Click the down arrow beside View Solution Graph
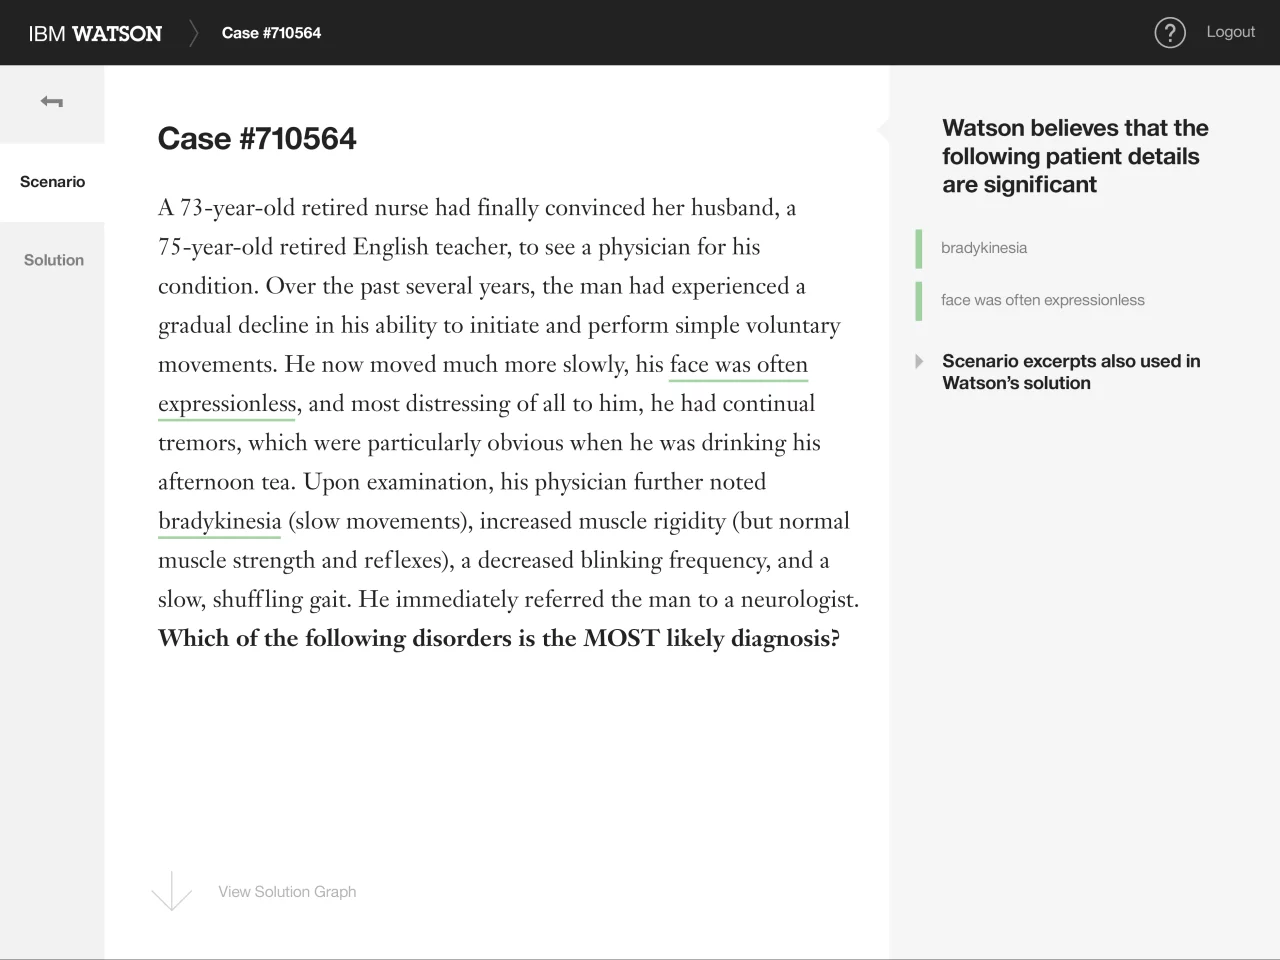The height and width of the screenshot is (960, 1280). 172,890
